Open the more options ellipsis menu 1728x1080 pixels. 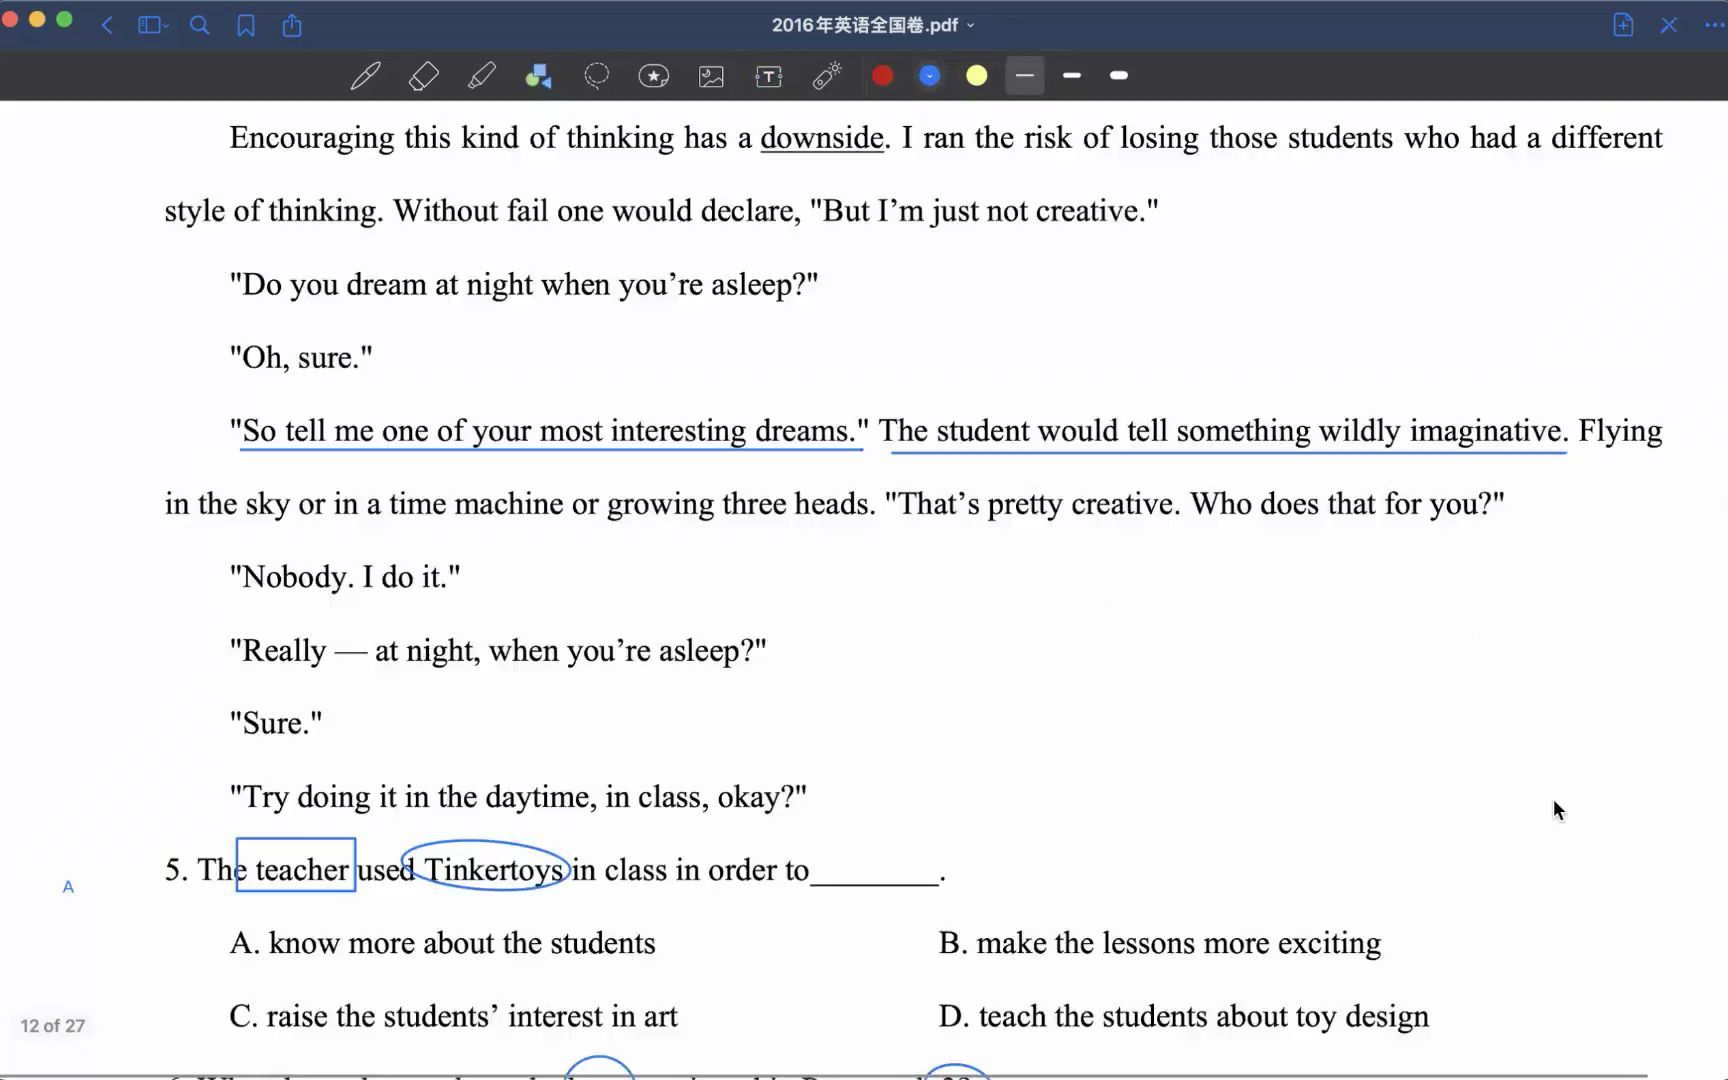1714,25
